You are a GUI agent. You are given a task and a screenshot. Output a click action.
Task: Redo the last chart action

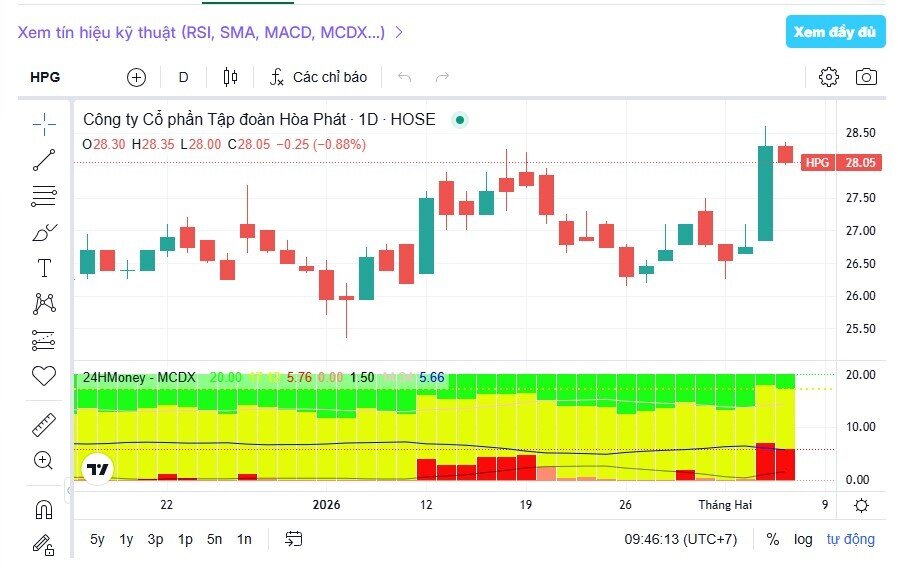(442, 77)
